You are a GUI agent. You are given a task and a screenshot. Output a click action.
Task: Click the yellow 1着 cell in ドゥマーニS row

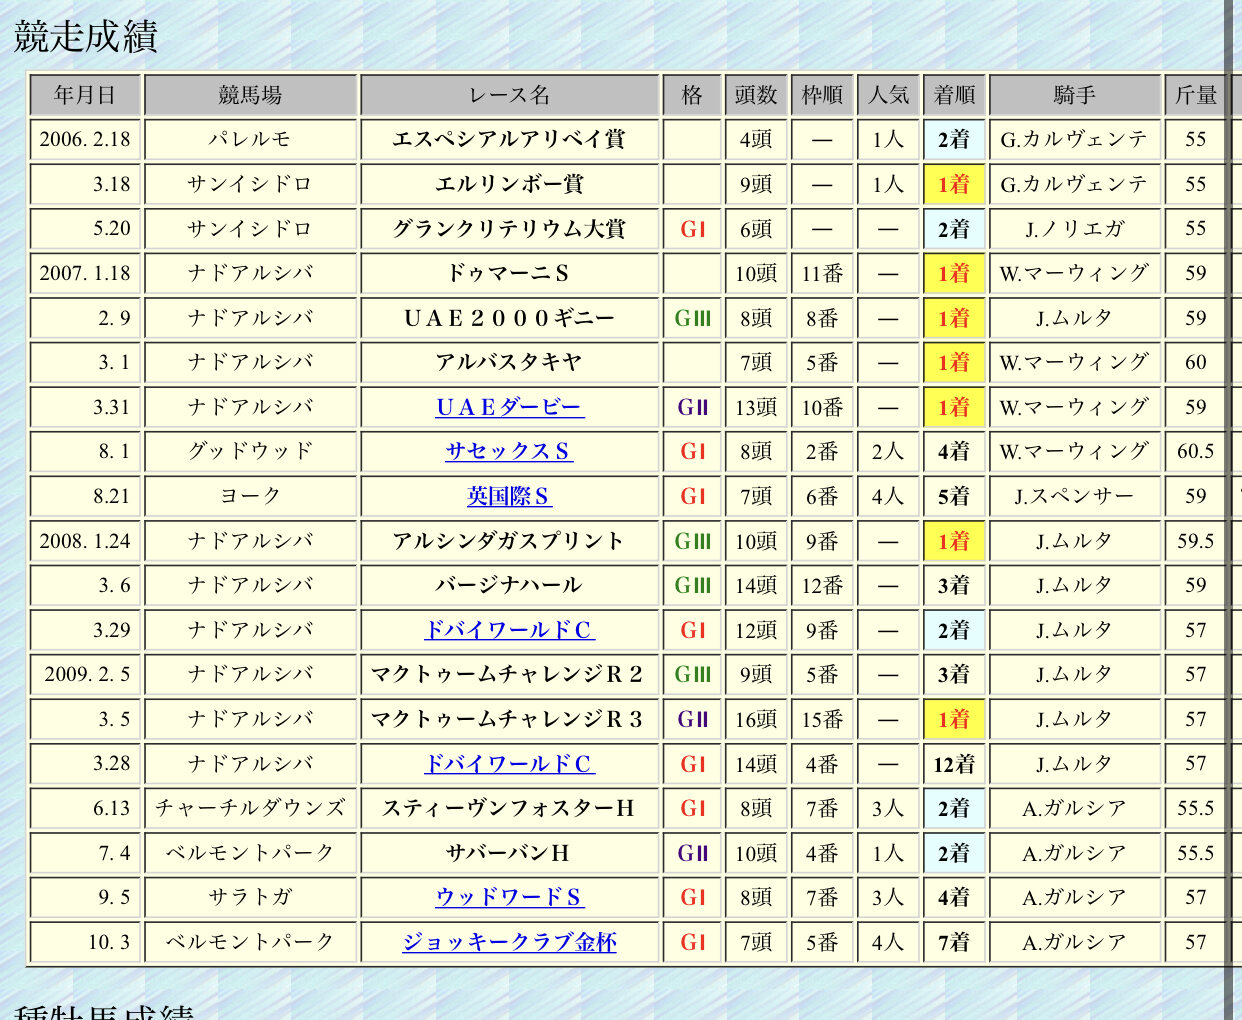tap(954, 273)
